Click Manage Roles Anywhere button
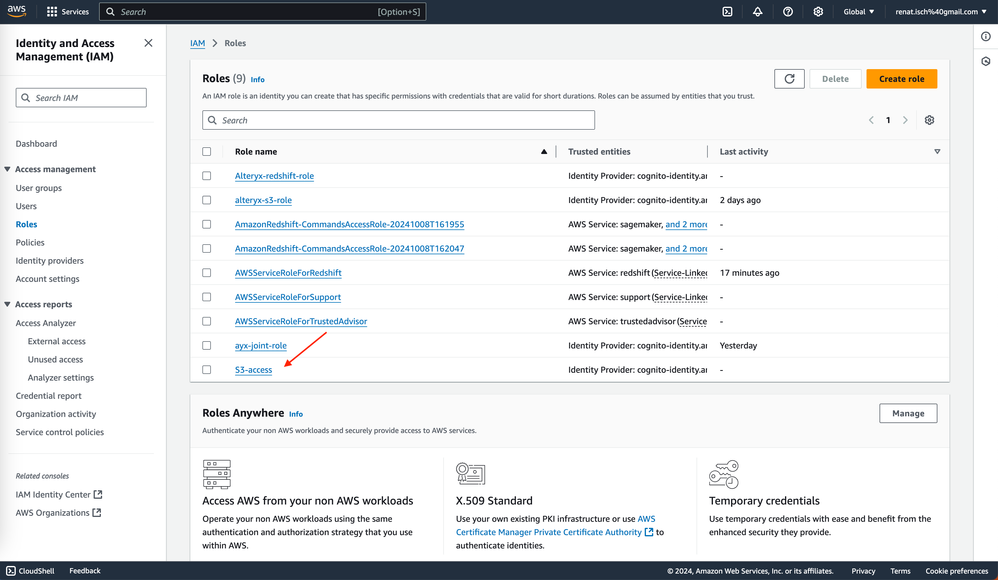This screenshot has width=998, height=580. click(908, 413)
